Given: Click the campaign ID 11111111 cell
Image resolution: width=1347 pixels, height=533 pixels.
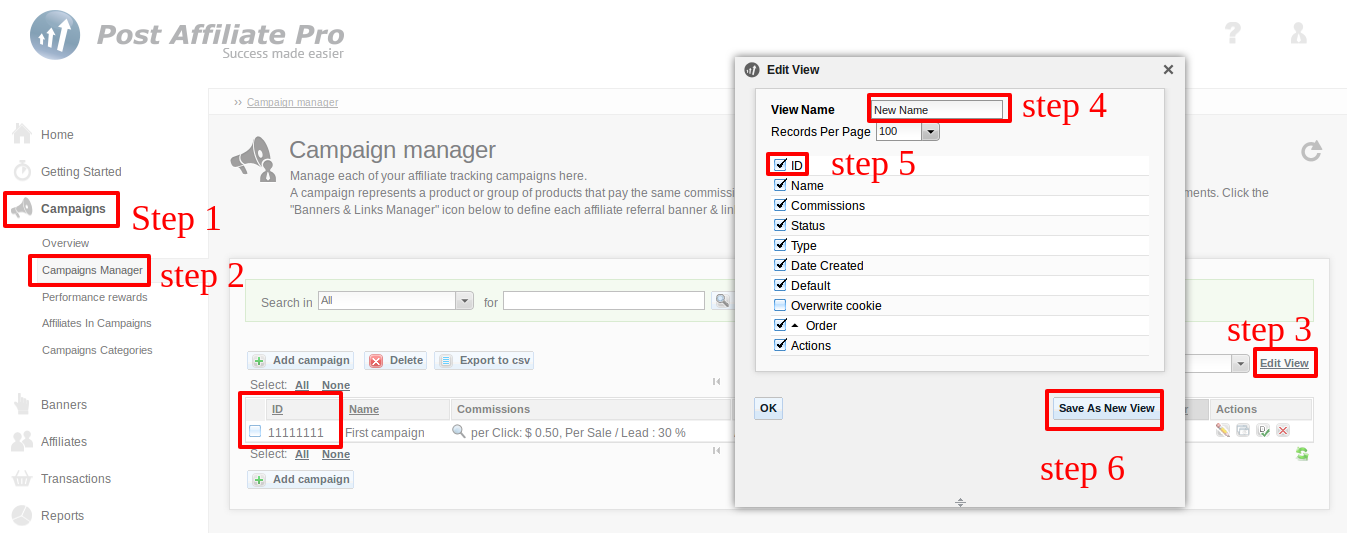Looking at the screenshot, I should 296,433.
